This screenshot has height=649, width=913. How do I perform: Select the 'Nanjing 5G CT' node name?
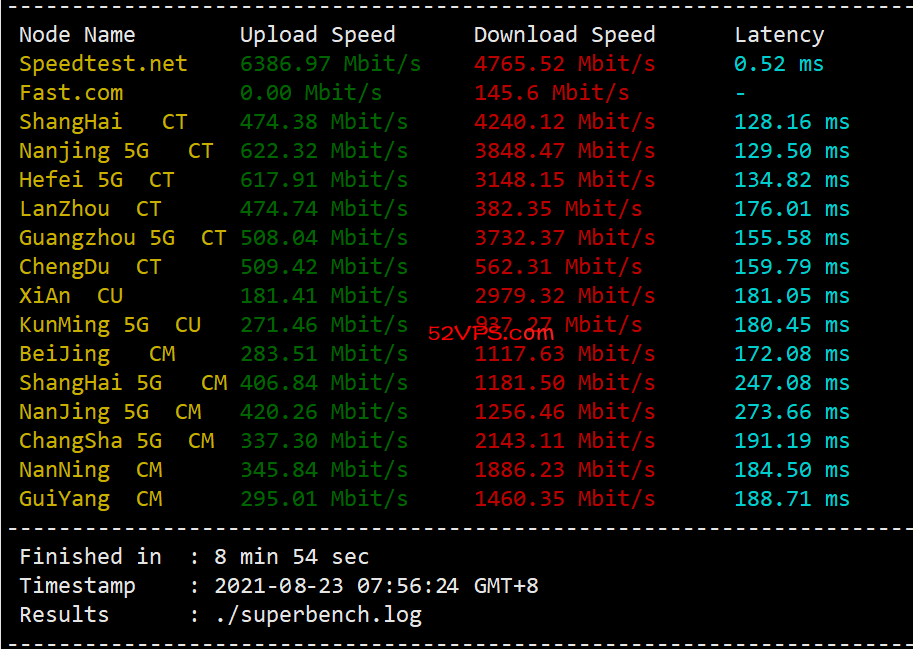tap(116, 151)
